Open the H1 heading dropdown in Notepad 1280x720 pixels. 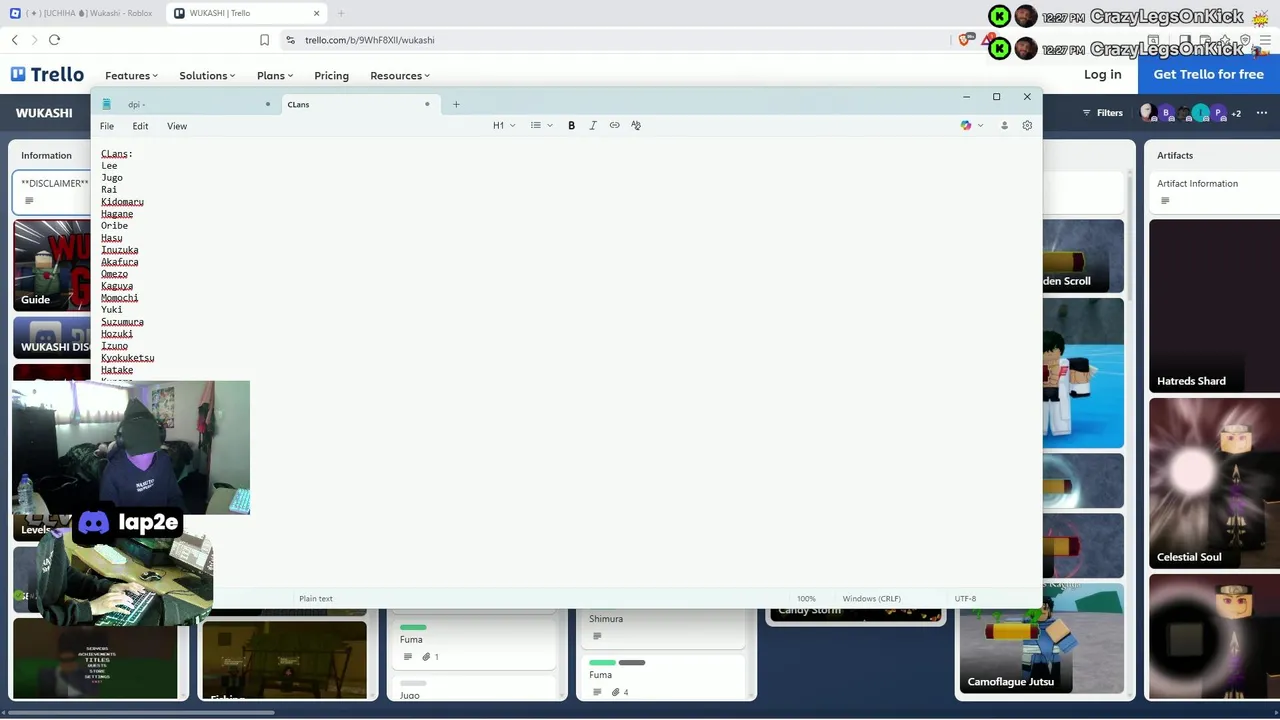coord(504,126)
